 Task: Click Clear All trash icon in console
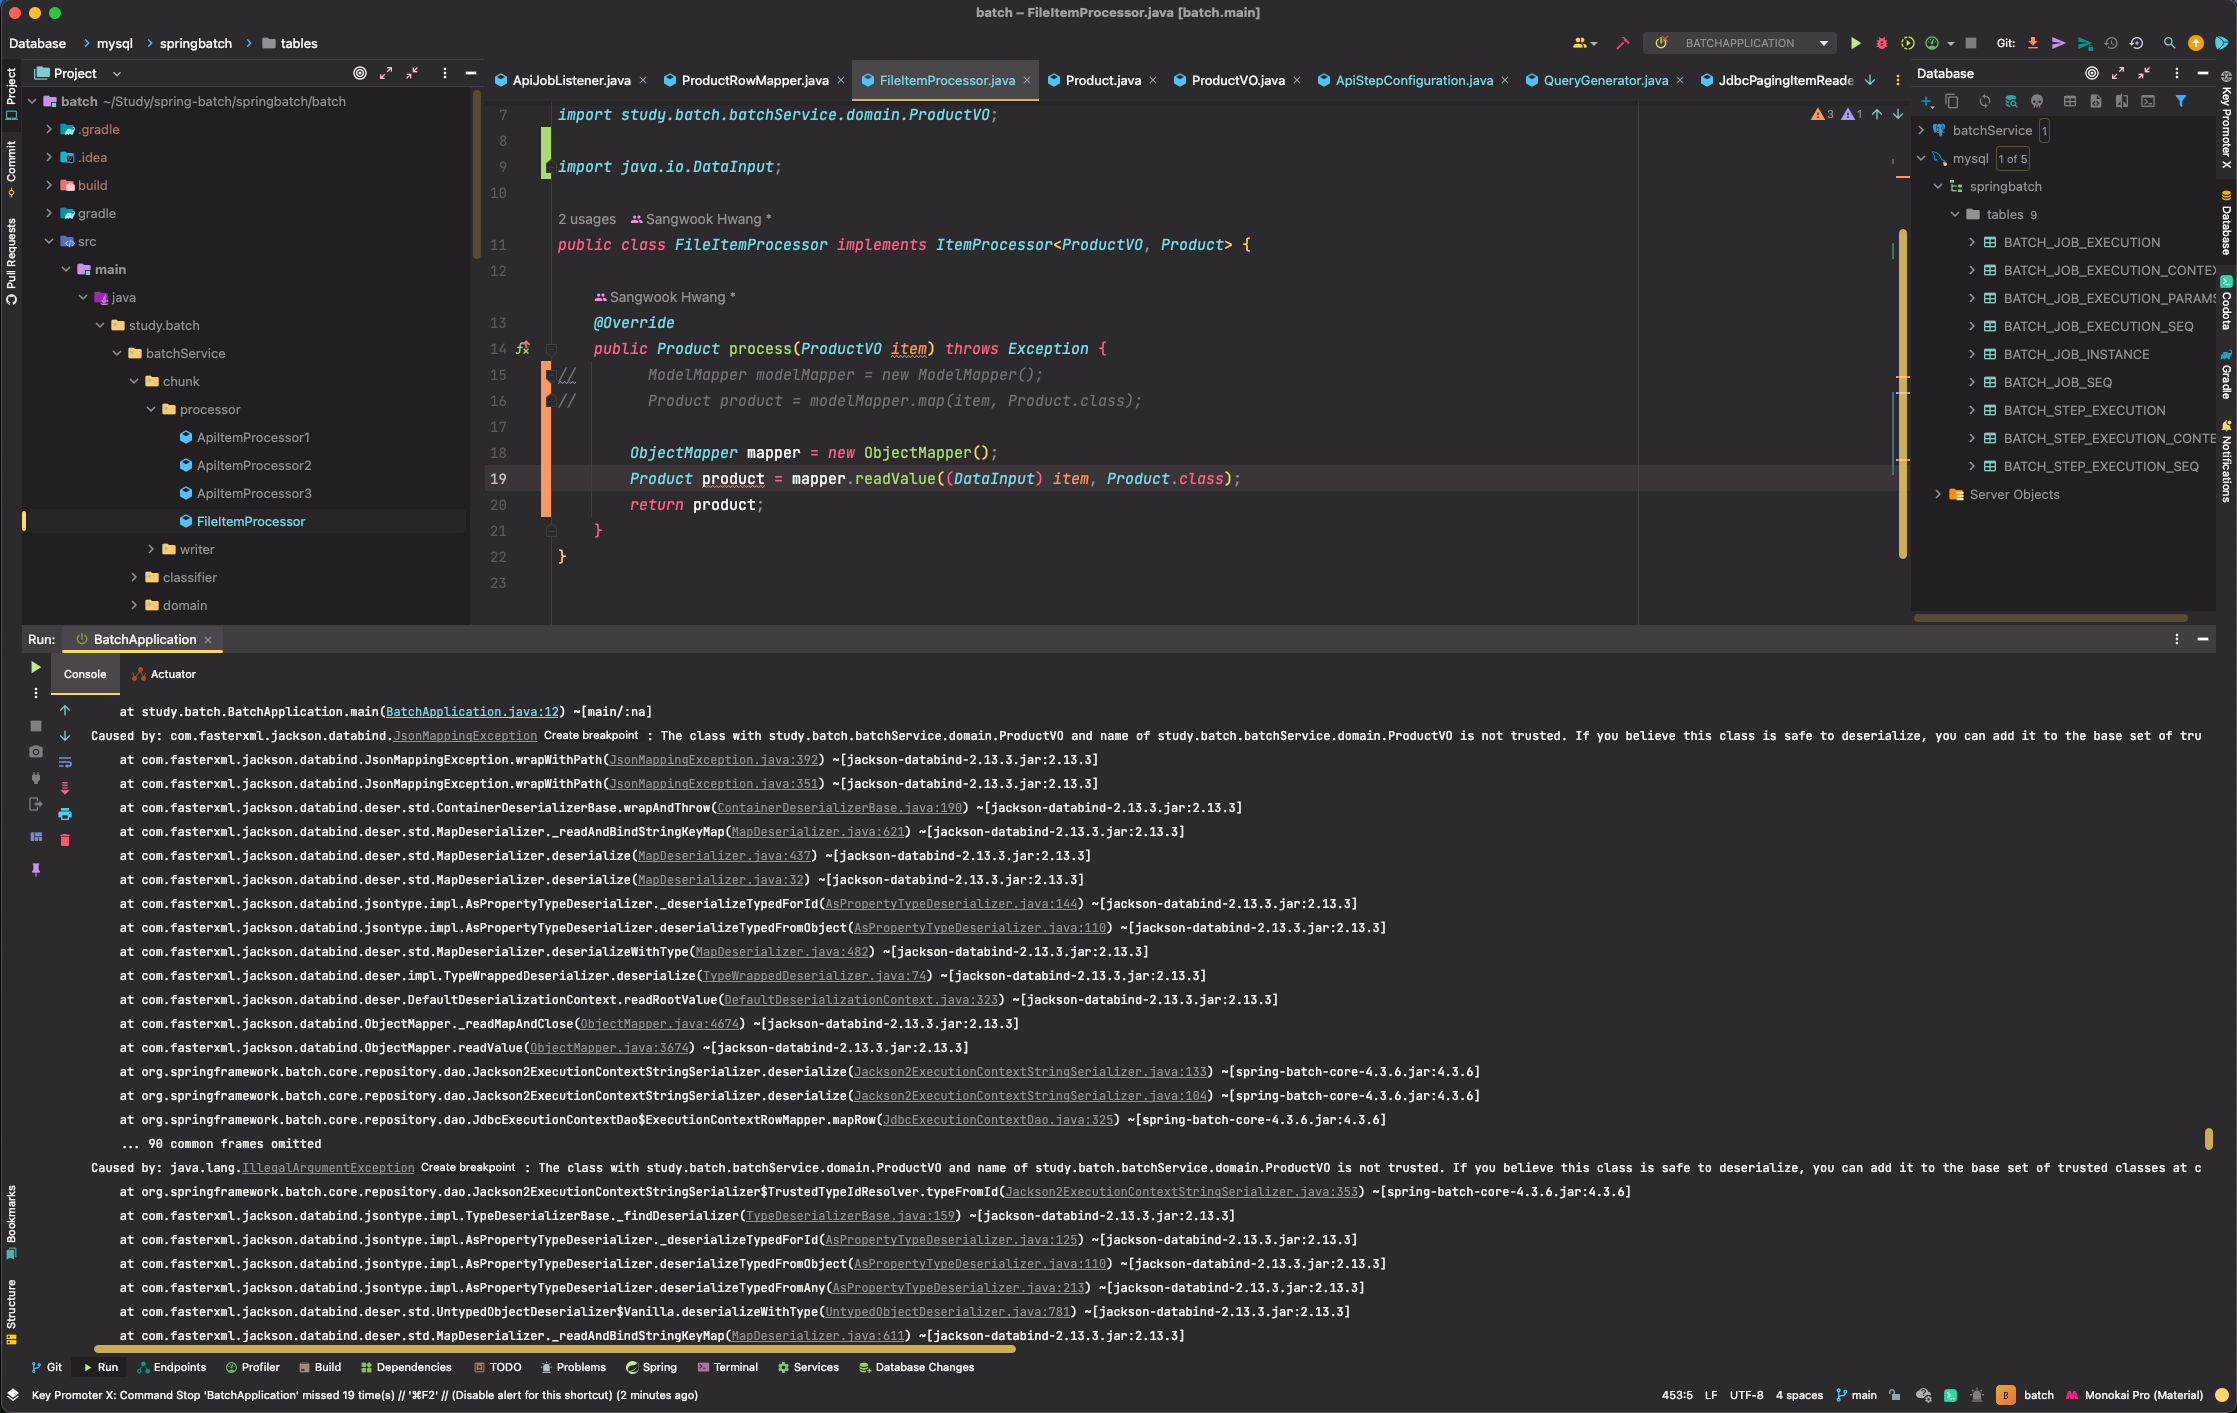coord(65,840)
